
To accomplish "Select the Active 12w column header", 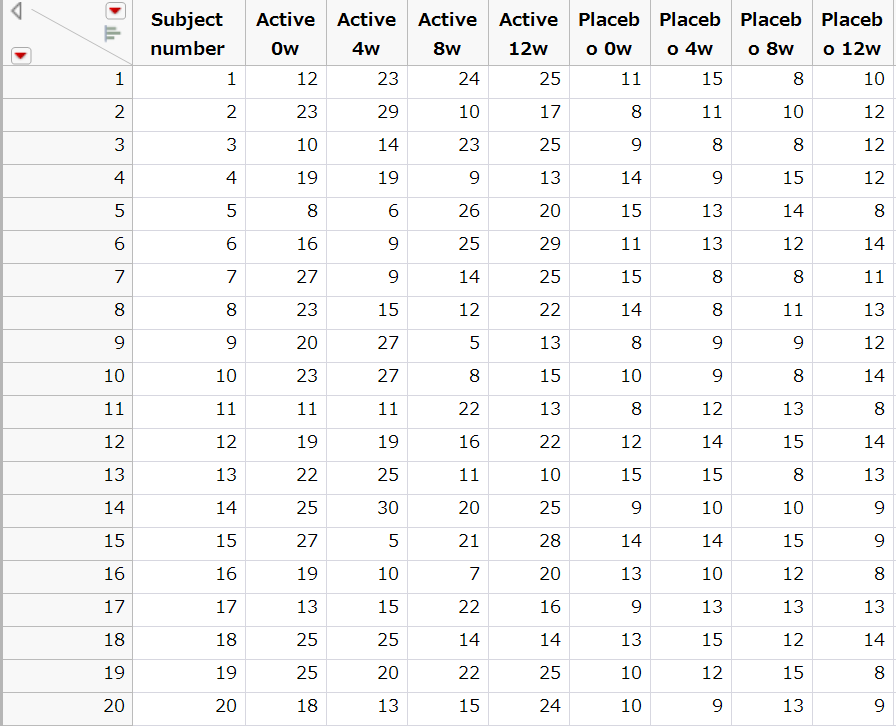I will point(528,32).
